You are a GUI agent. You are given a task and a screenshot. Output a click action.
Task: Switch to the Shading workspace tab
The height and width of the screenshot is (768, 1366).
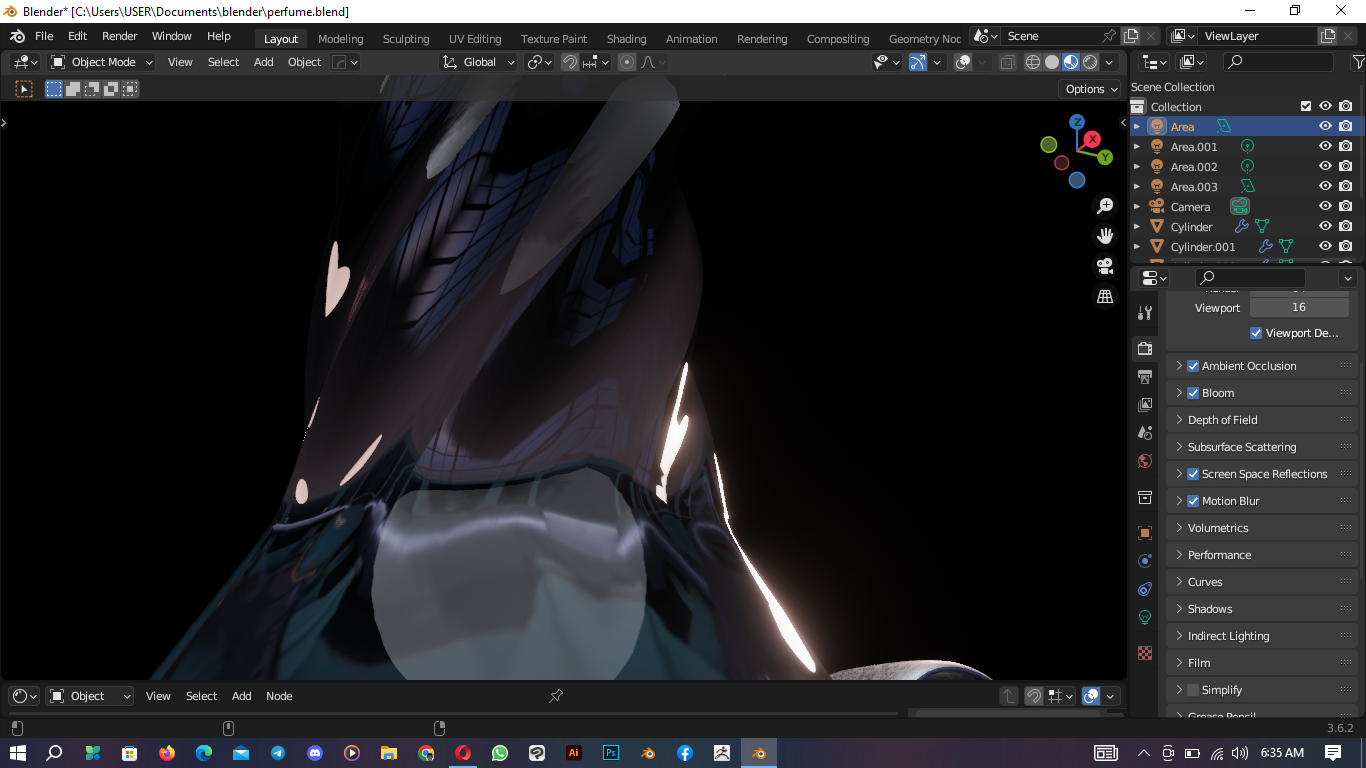pyautogui.click(x=626, y=39)
